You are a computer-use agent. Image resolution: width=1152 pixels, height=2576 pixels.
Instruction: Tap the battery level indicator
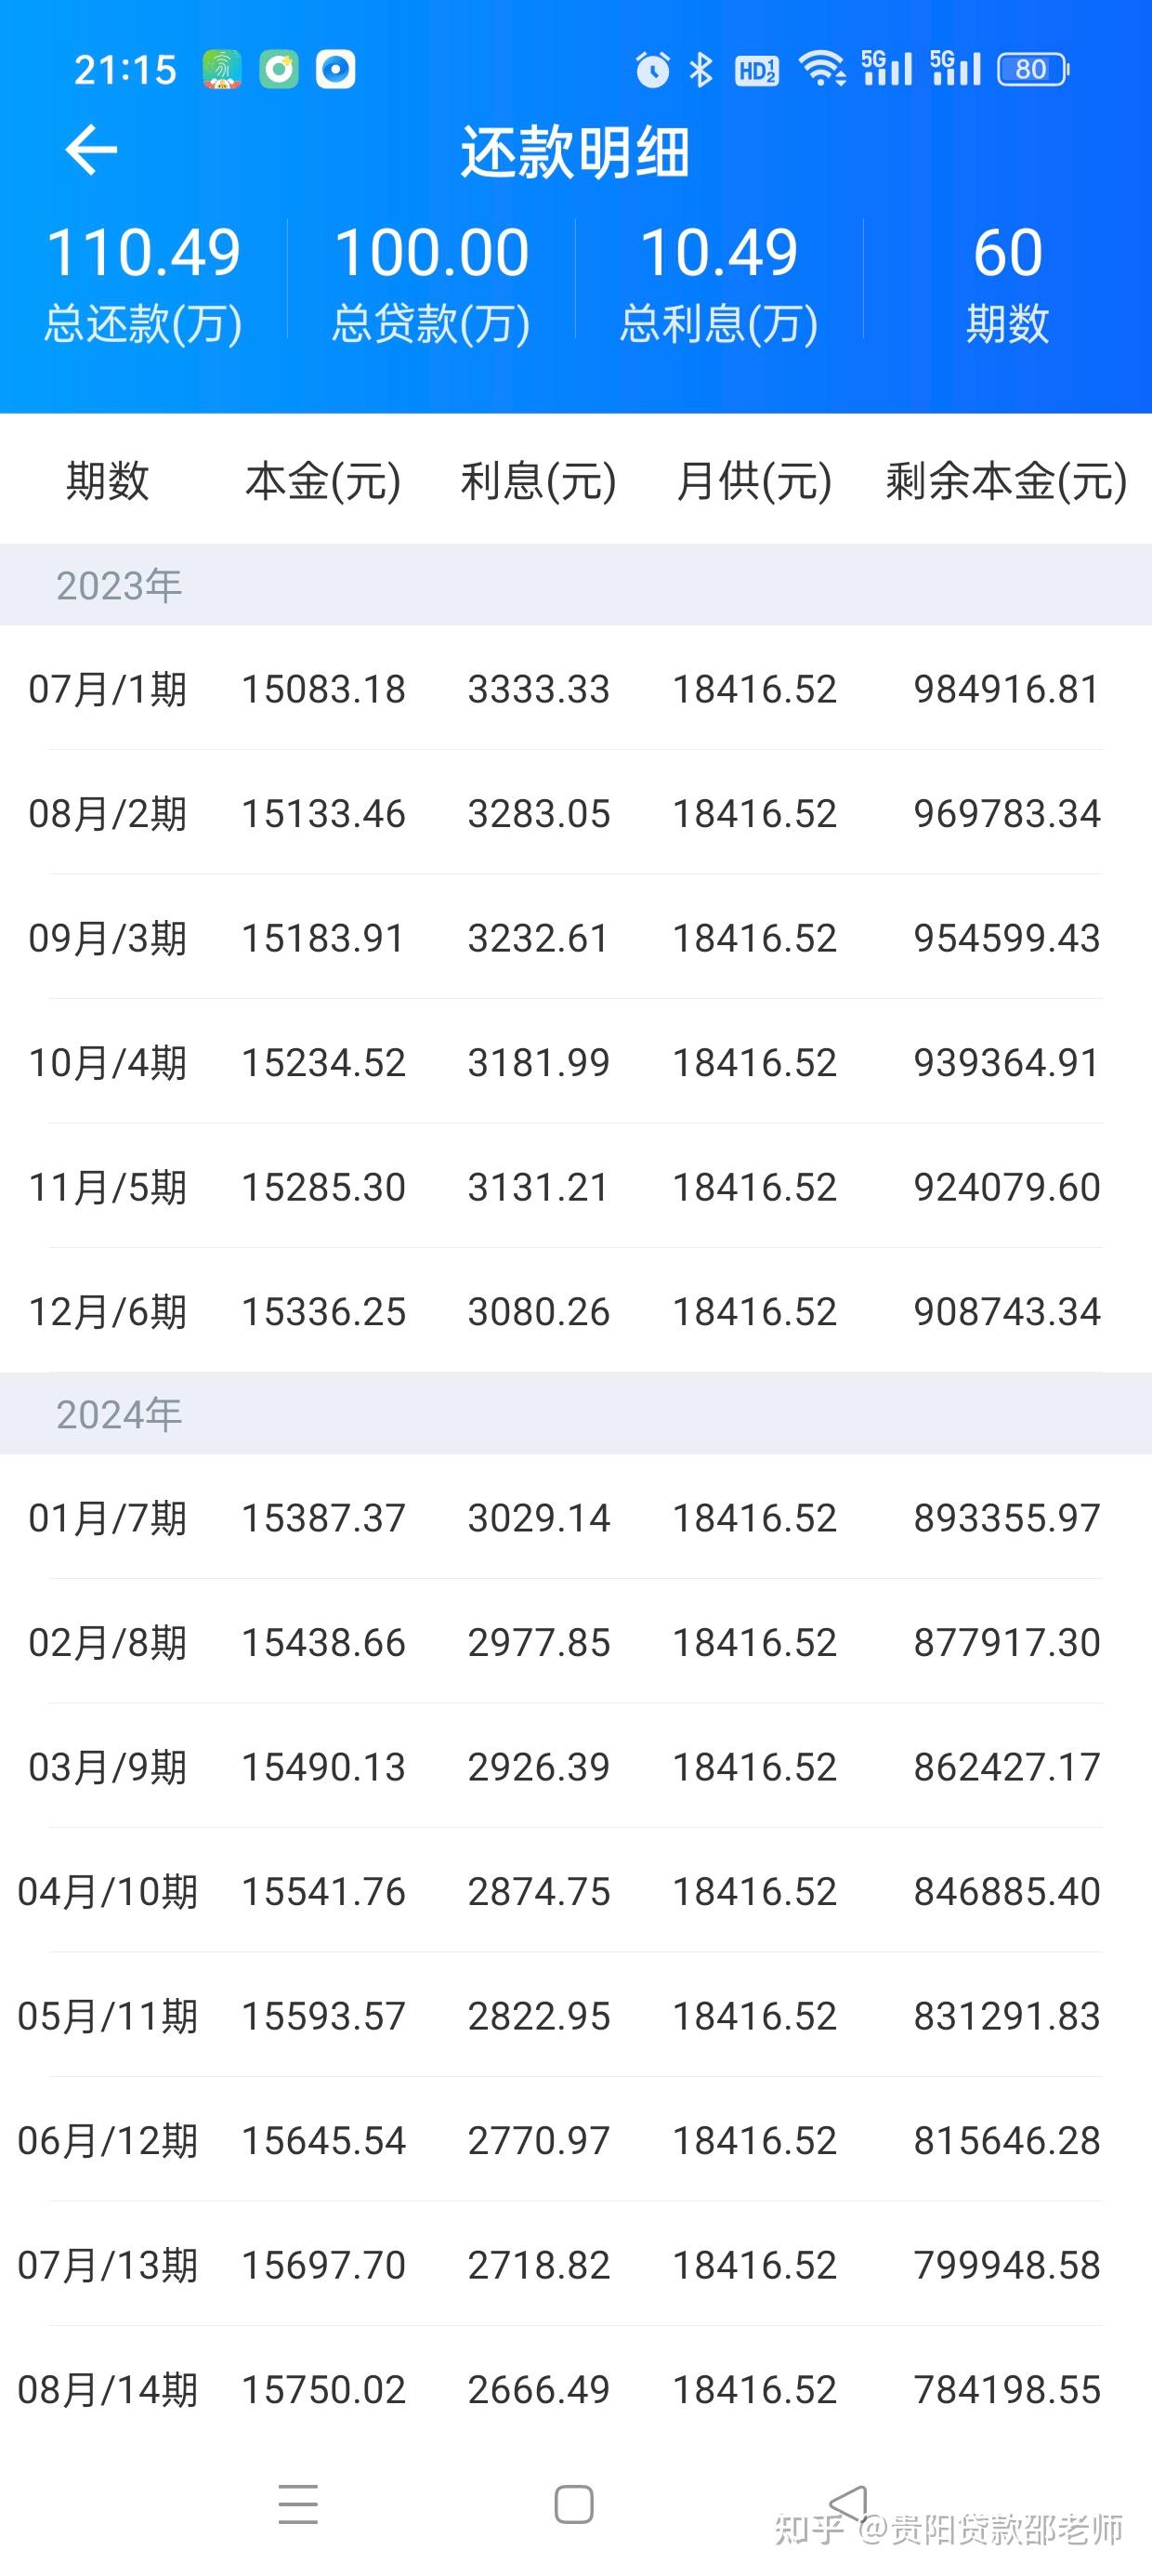(x=1033, y=69)
